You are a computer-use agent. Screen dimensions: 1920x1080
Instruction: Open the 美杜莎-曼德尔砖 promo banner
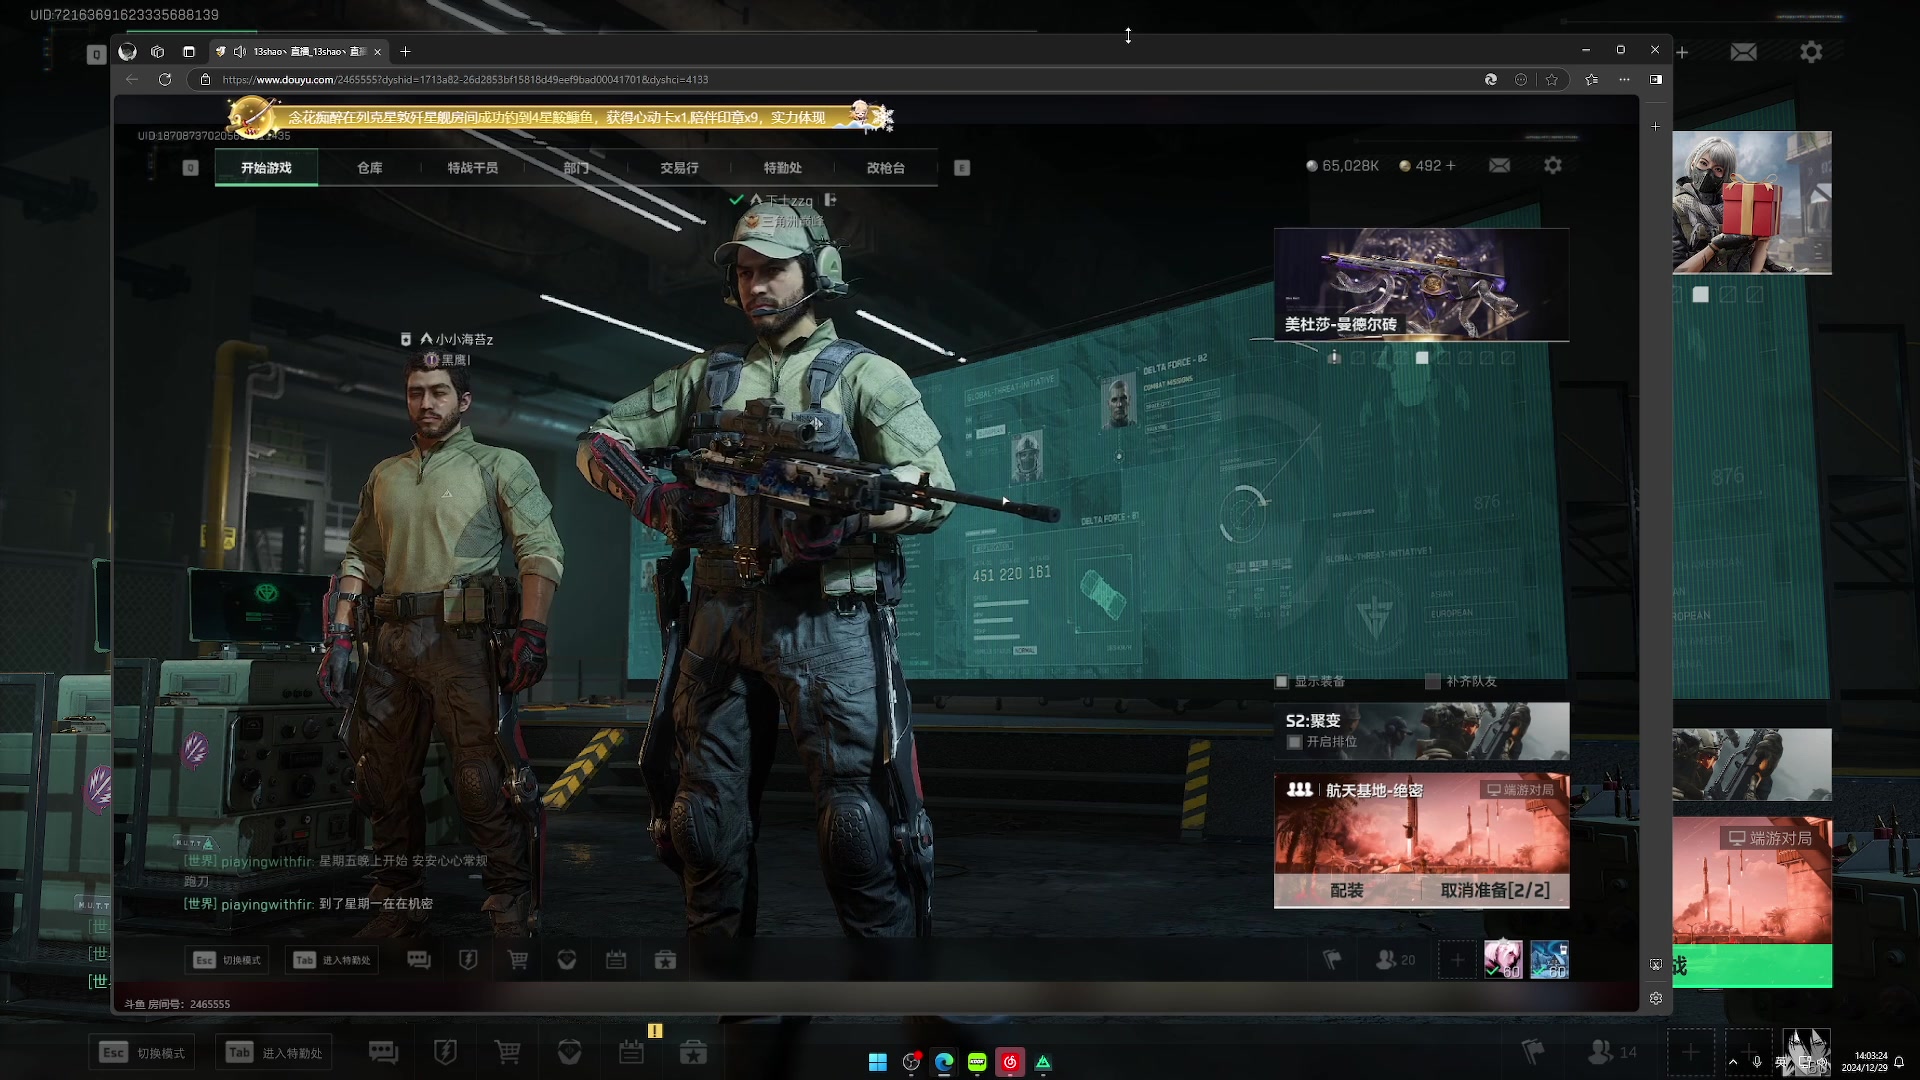click(1421, 284)
